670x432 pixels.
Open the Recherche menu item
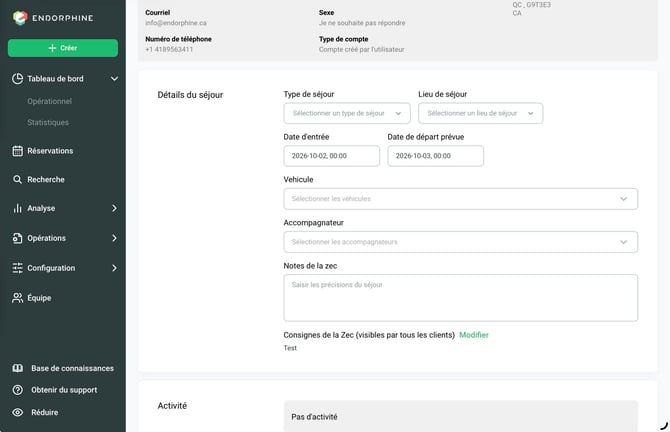46,179
